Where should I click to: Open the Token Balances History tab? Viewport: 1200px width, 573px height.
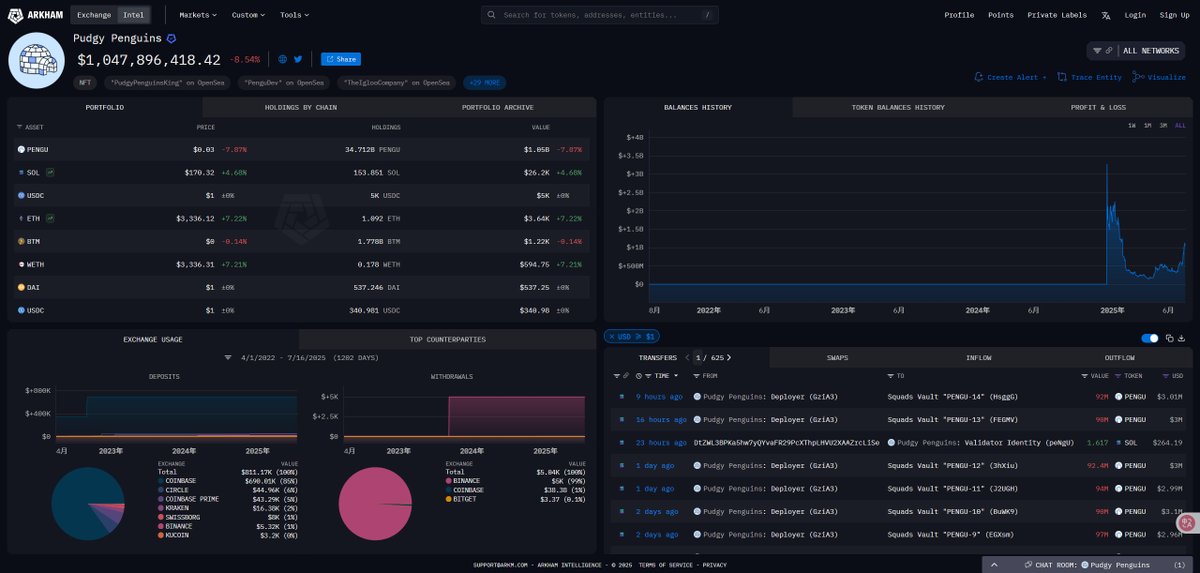(897, 107)
